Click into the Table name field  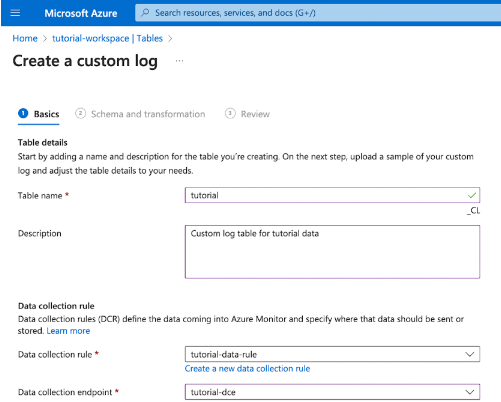point(332,195)
